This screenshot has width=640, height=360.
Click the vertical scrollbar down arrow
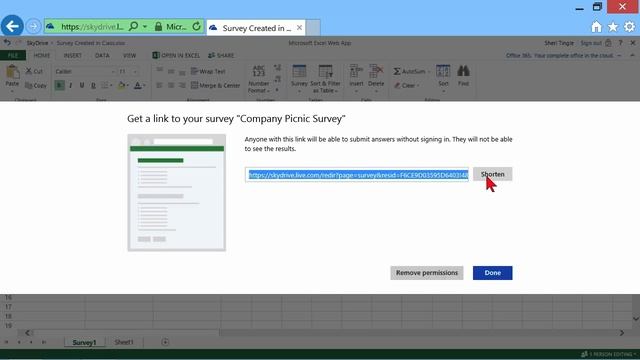(x=636, y=319)
